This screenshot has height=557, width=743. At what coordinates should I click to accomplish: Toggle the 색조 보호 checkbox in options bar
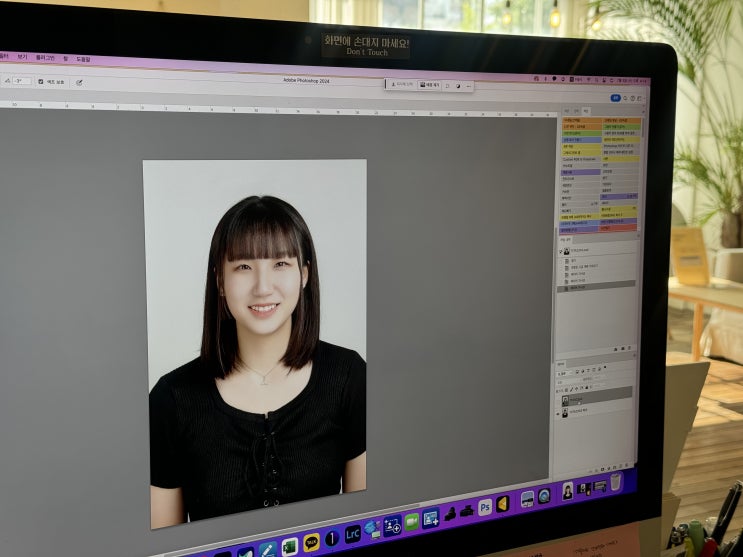pos(40,82)
